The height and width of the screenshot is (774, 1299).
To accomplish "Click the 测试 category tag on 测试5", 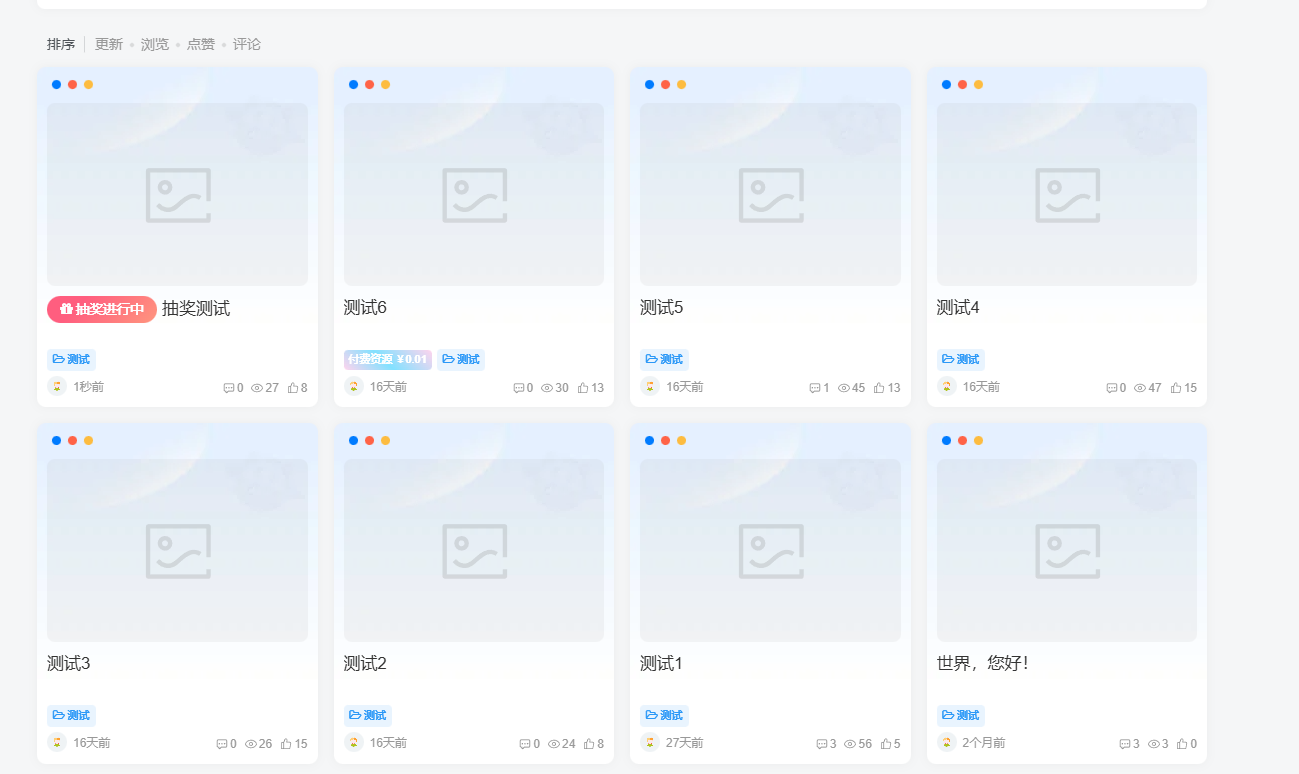I will [x=664, y=359].
